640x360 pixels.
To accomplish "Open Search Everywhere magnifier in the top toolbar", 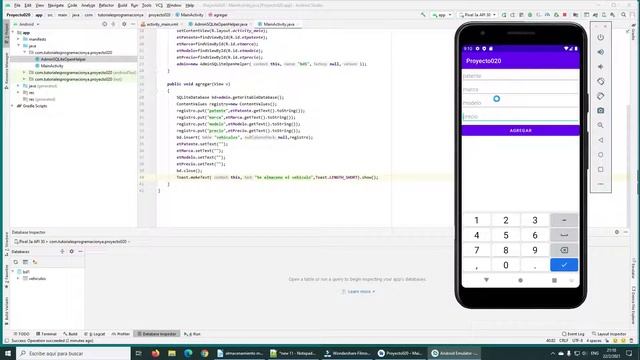I will point(623,15).
